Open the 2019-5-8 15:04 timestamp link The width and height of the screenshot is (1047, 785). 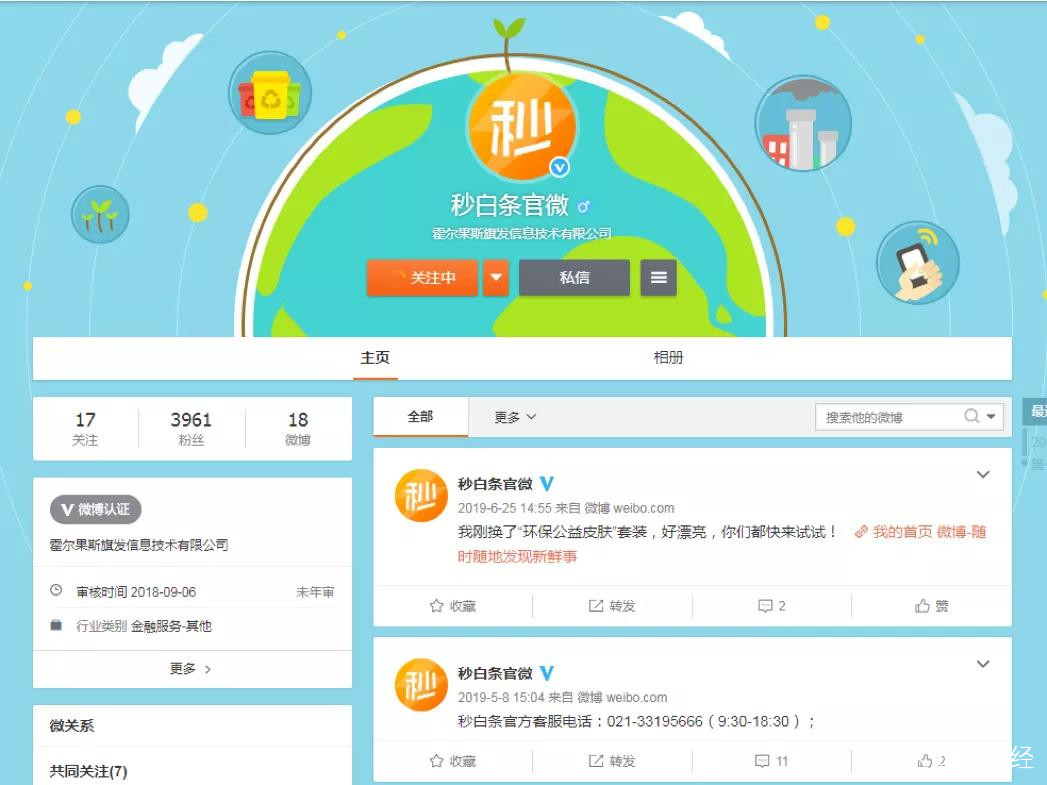(x=501, y=698)
